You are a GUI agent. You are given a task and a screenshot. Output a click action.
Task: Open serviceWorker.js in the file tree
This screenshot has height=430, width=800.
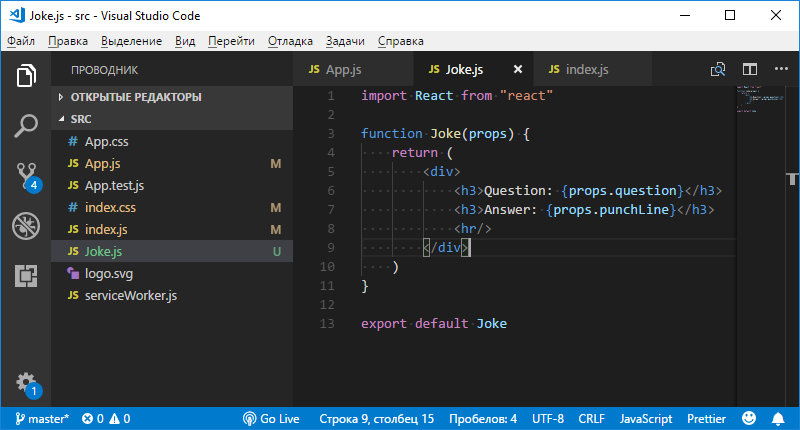[x=130, y=296]
